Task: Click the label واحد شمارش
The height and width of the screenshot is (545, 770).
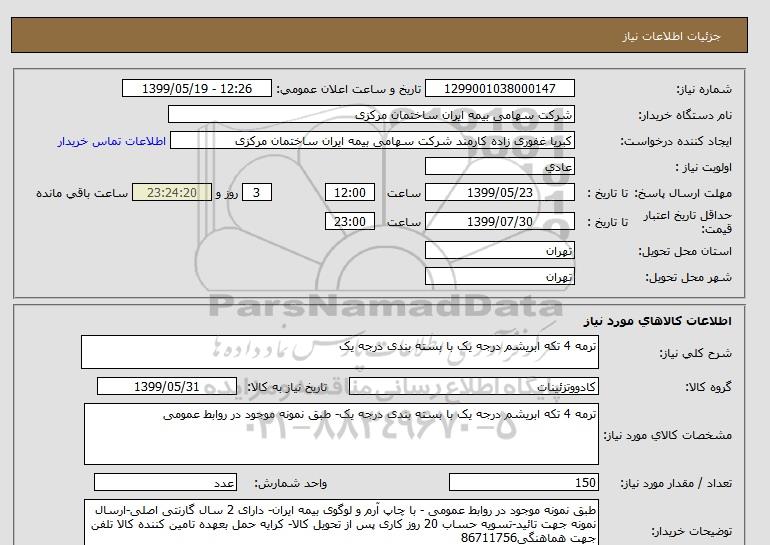Action: coord(291,484)
